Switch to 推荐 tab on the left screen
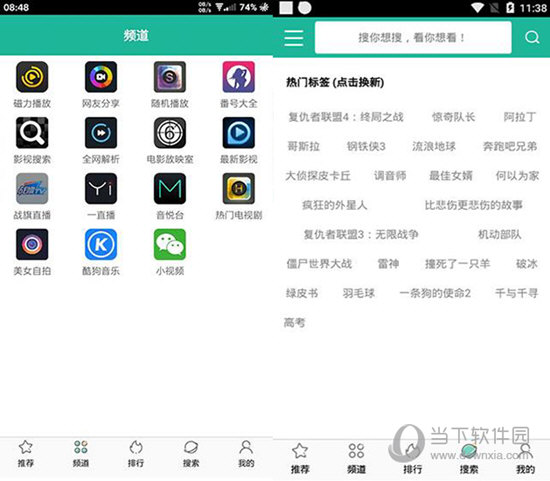550x481 pixels. pyautogui.click(x=26, y=454)
